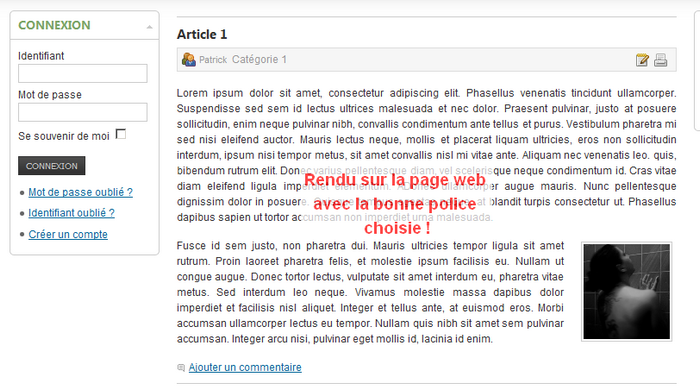Open the Catégorie 1 category label
The width and height of the screenshot is (700, 390).
(x=259, y=59)
